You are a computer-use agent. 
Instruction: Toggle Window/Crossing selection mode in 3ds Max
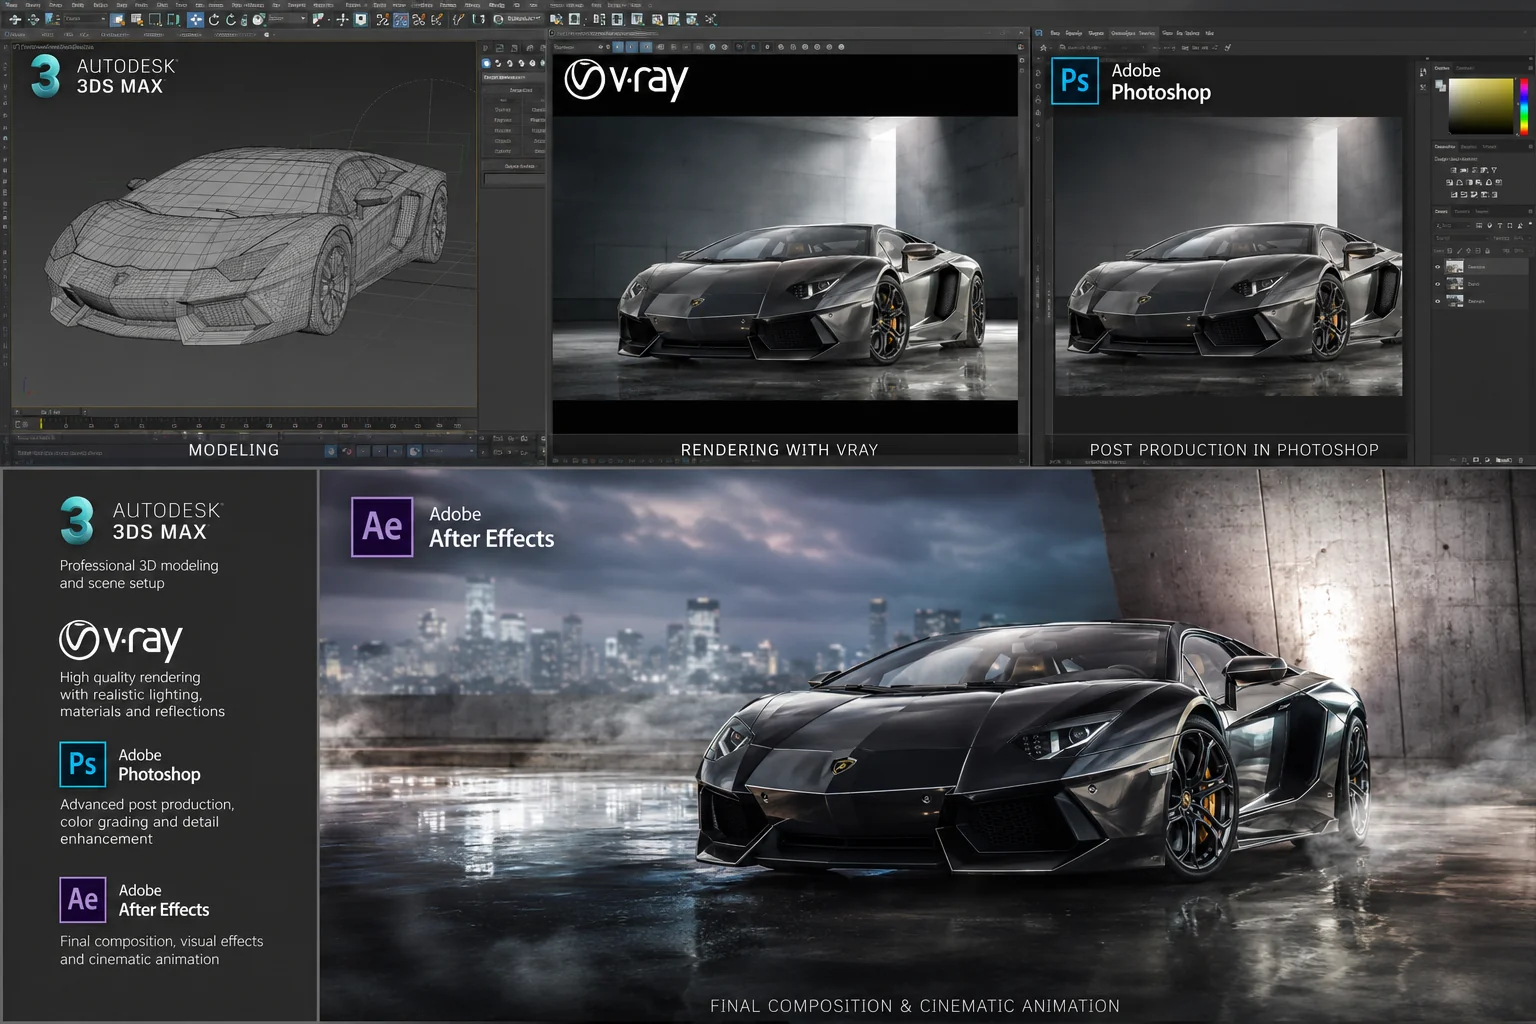(x=173, y=20)
